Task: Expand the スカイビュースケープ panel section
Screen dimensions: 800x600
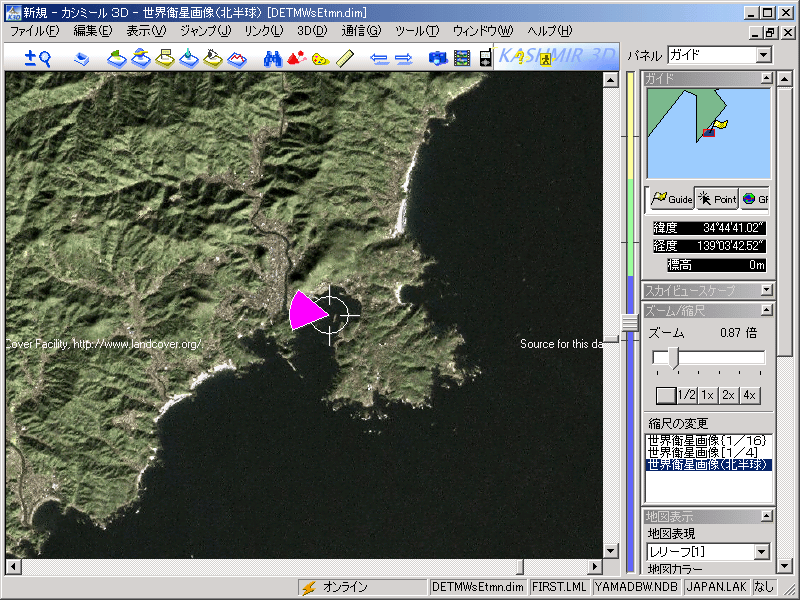Action: click(x=766, y=290)
